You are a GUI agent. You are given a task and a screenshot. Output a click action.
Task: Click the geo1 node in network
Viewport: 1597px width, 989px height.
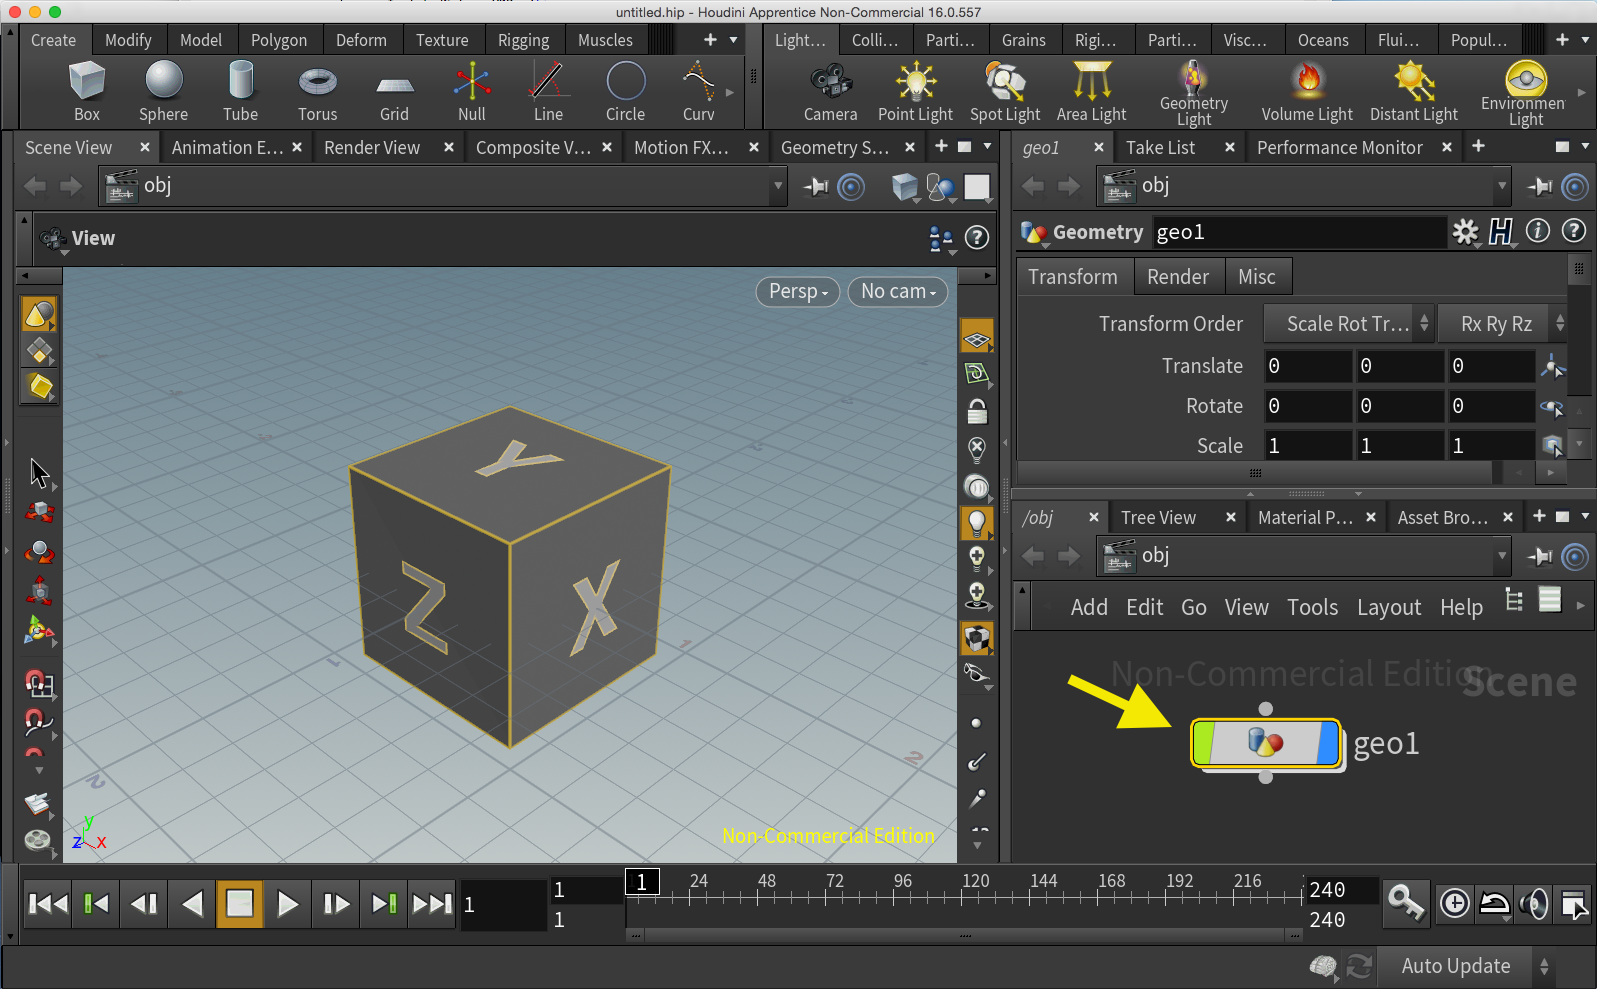(1265, 743)
